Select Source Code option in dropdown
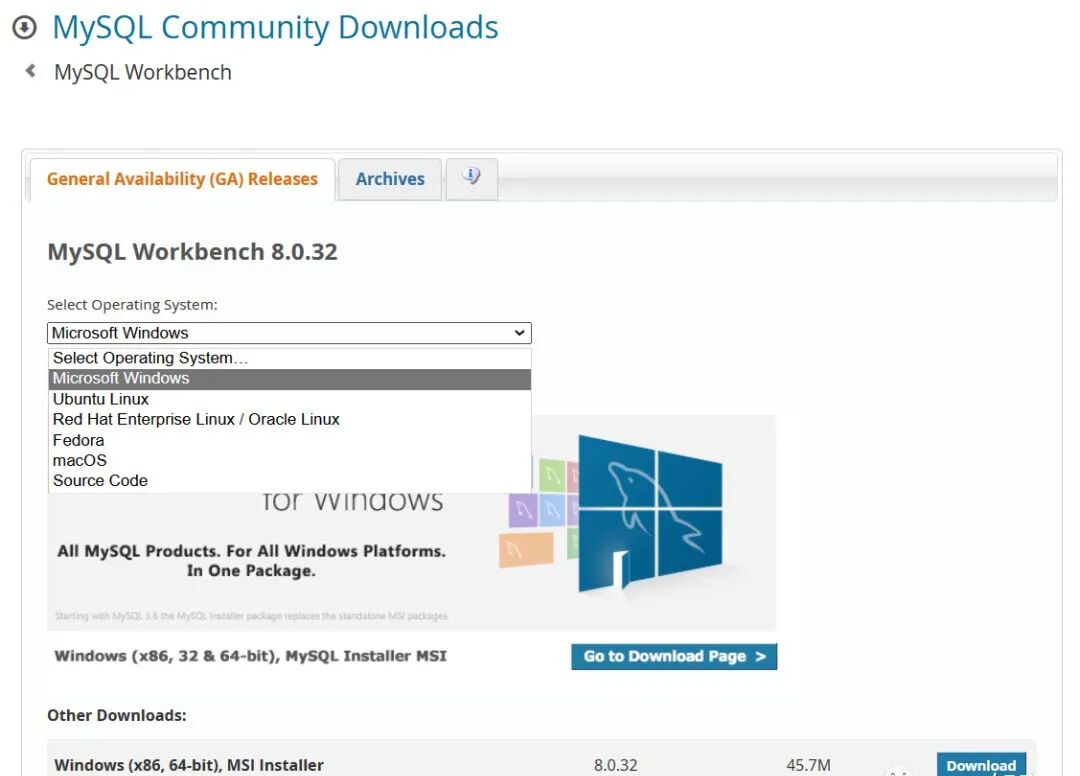This screenshot has width=1080, height=776. (x=289, y=481)
